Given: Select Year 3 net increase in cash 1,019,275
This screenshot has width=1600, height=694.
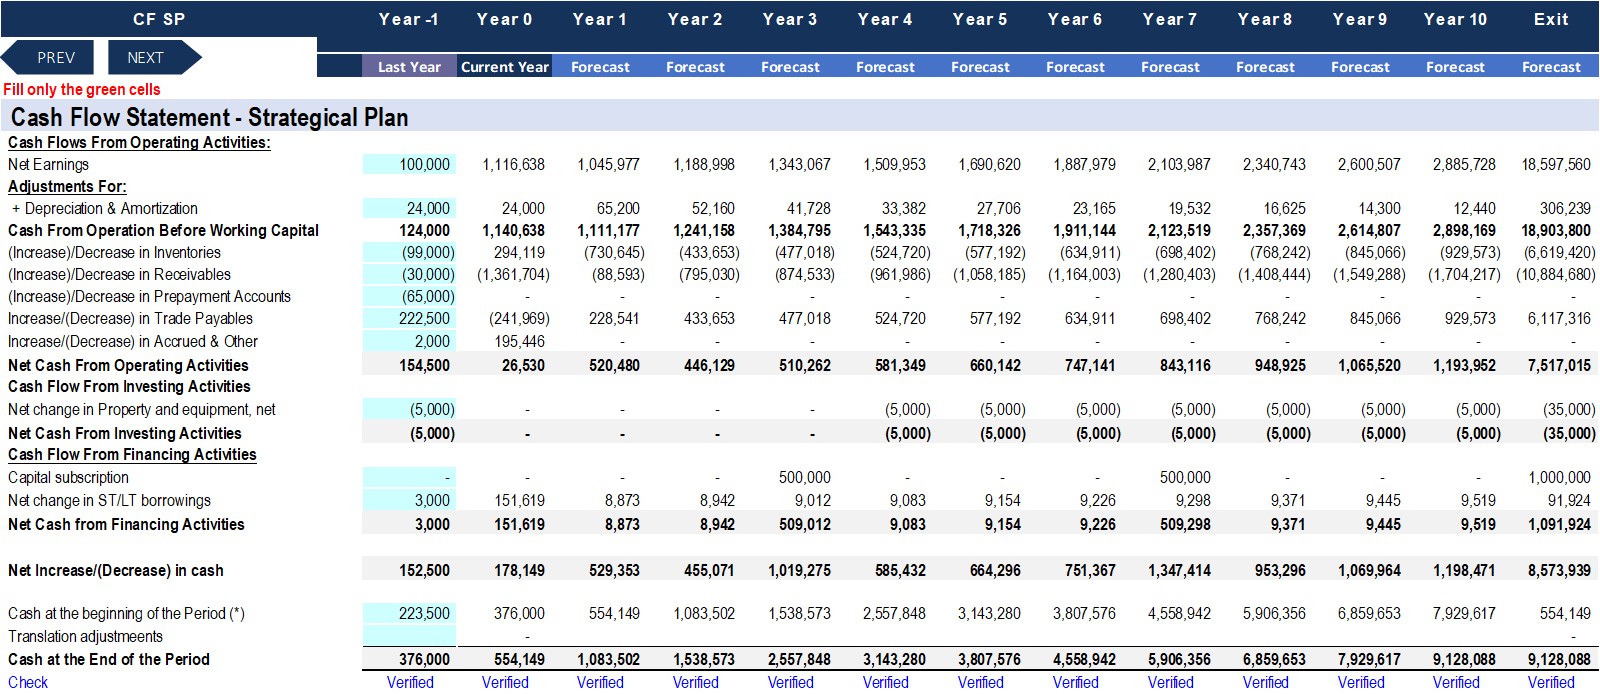Looking at the screenshot, I should coord(799,570).
